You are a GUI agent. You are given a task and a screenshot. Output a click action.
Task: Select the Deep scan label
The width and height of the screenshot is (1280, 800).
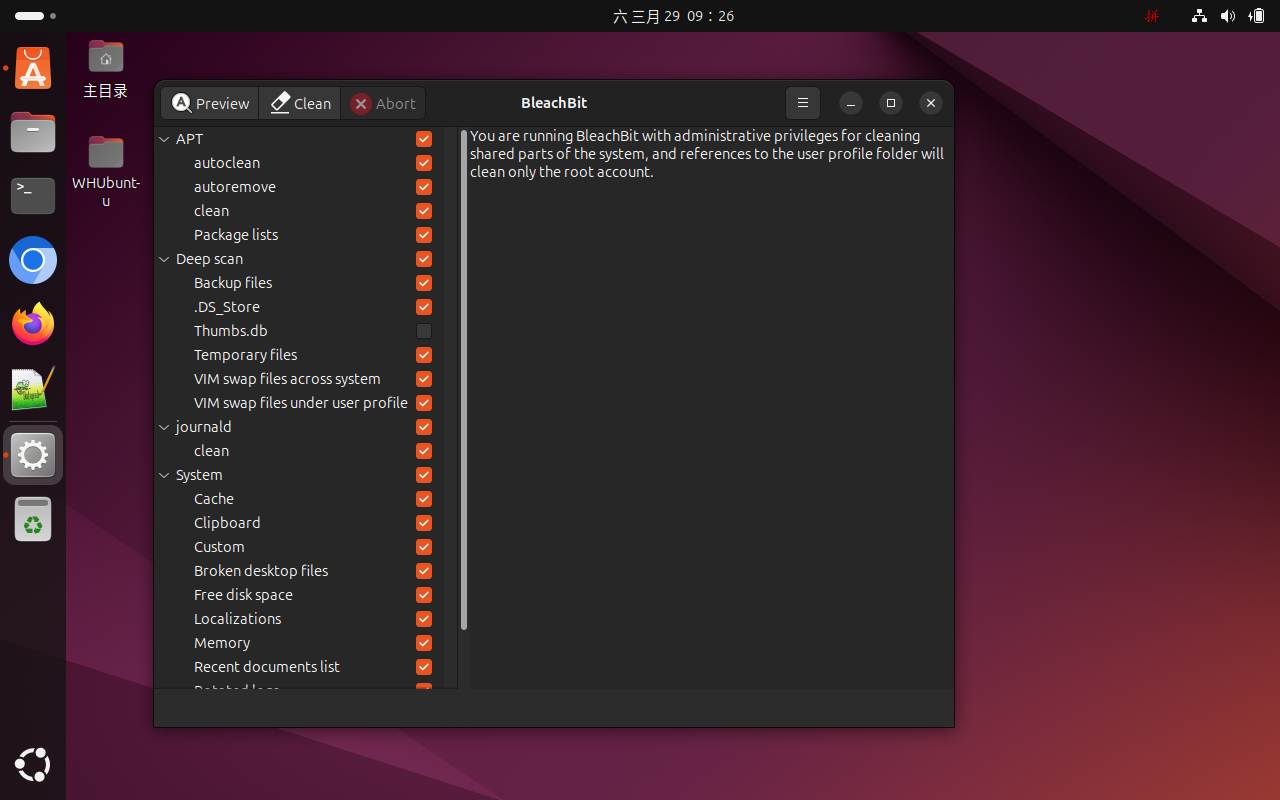coord(209,259)
